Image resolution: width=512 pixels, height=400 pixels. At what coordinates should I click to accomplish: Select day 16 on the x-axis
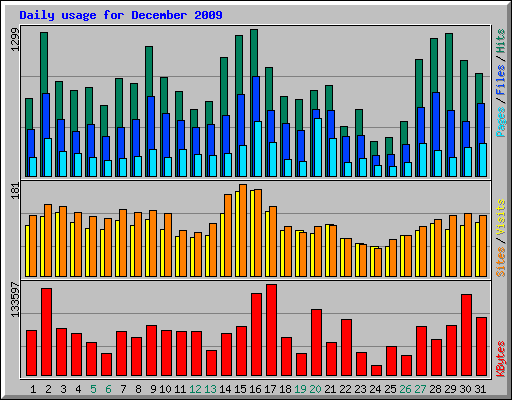[x=255, y=389]
